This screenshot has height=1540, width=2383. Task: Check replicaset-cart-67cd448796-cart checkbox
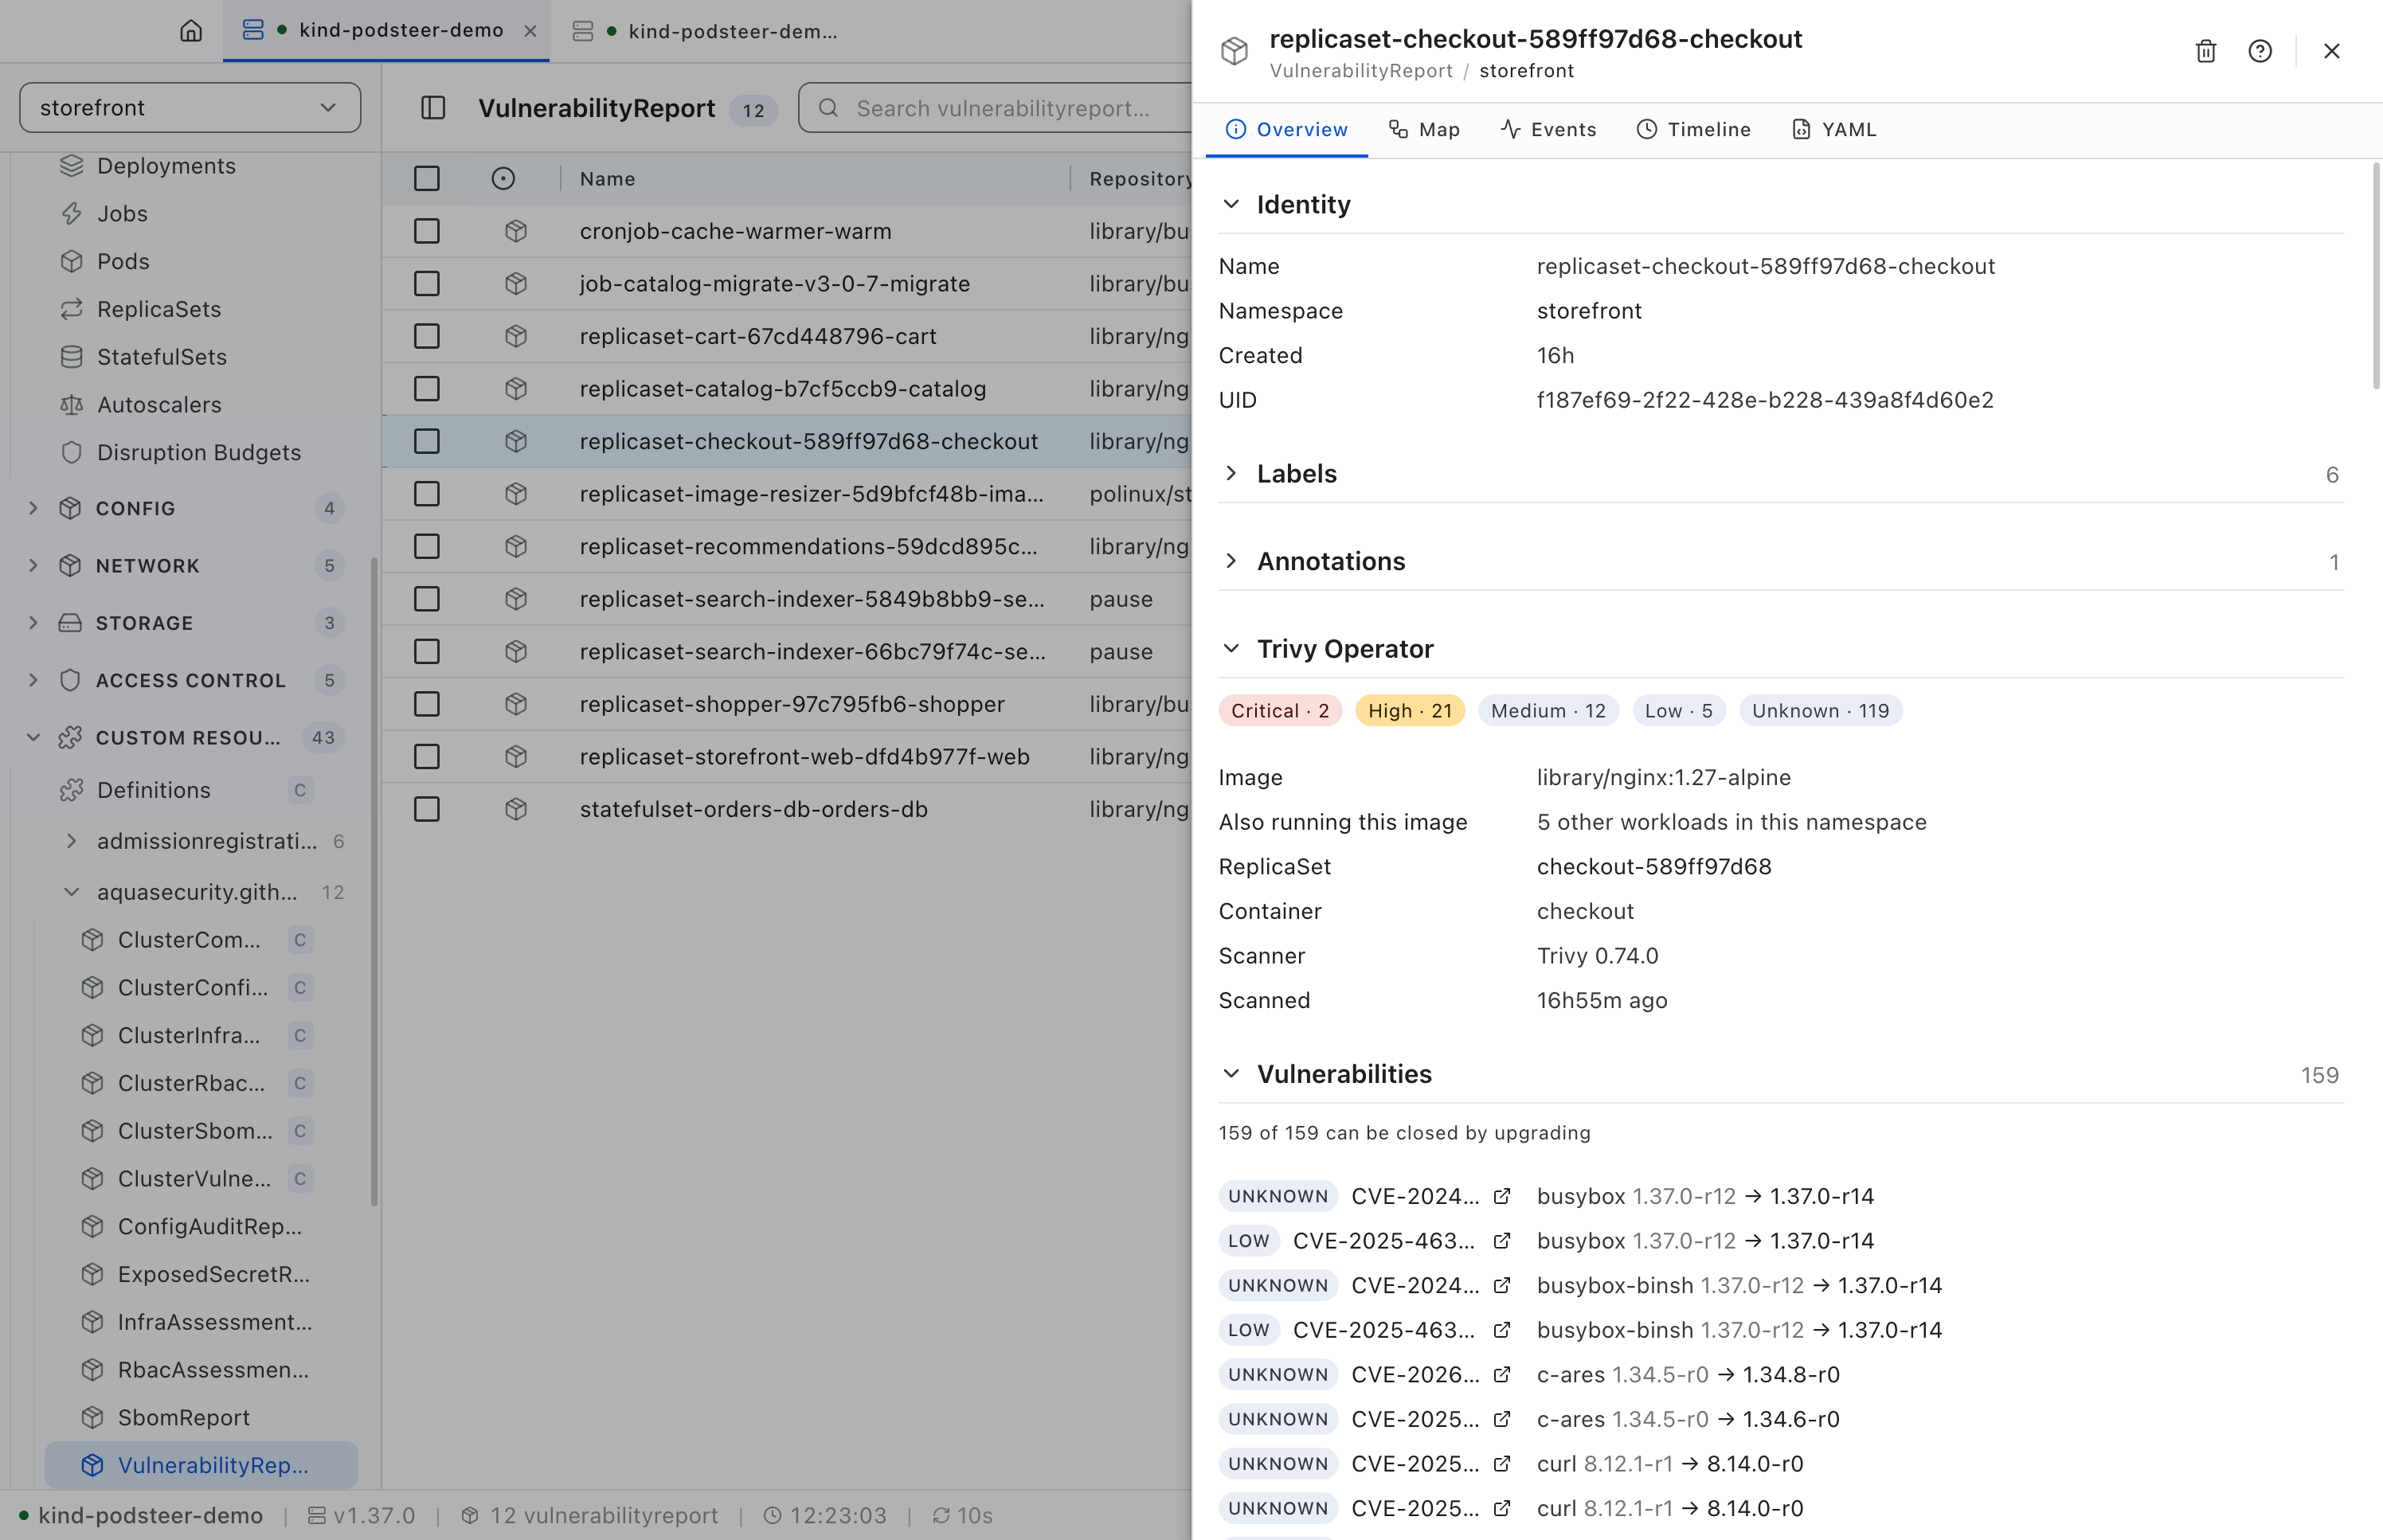427,336
